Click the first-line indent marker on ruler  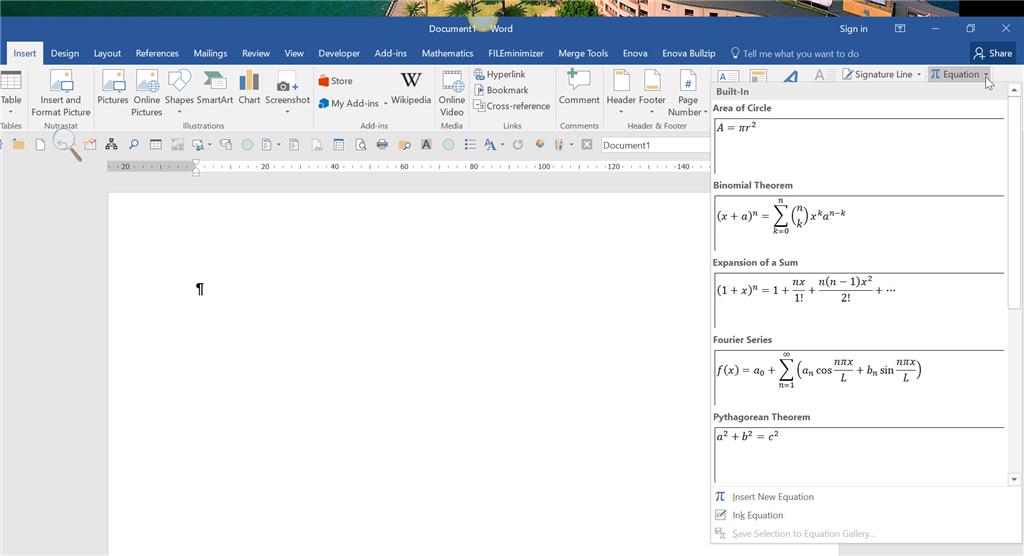coord(196,163)
